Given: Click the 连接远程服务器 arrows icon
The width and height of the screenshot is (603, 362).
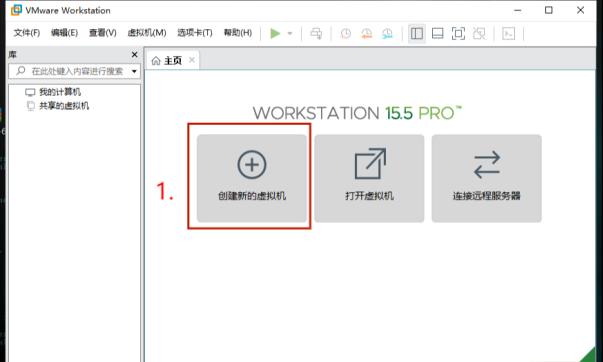Looking at the screenshot, I should click(x=487, y=165).
